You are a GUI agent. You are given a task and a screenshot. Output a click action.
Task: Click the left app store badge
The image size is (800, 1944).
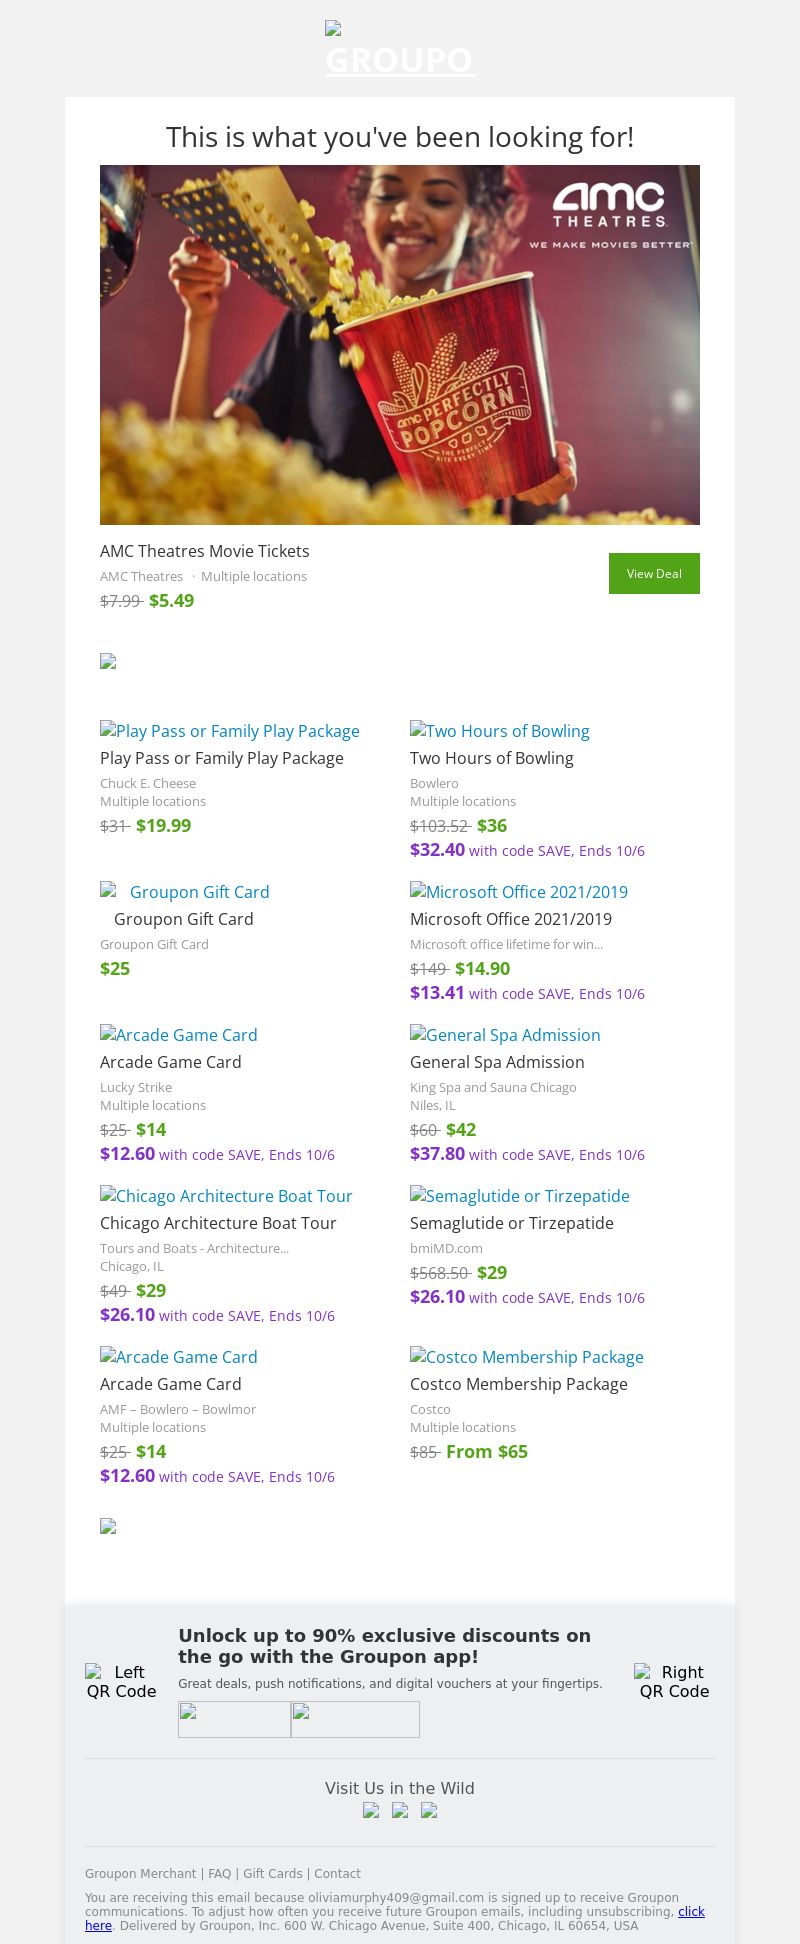click(234, 1719)
